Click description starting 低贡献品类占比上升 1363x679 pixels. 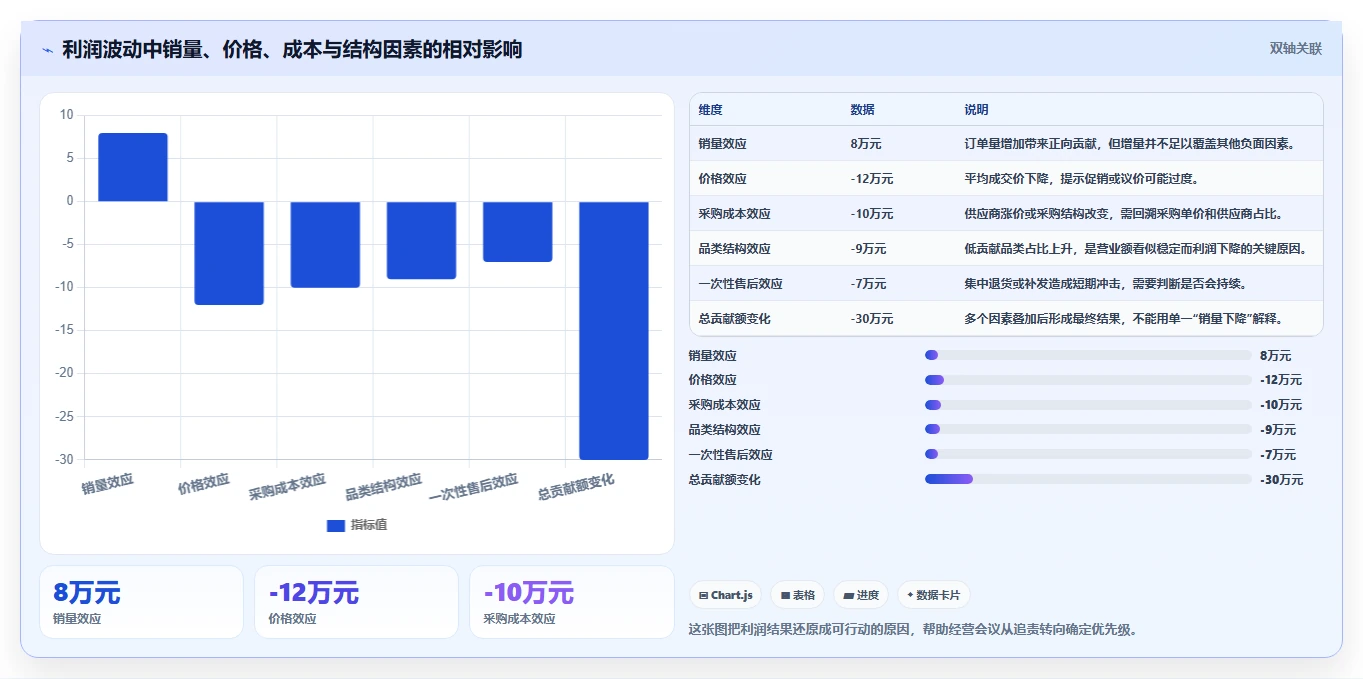pyautogui.click(x=1136, y=249)
